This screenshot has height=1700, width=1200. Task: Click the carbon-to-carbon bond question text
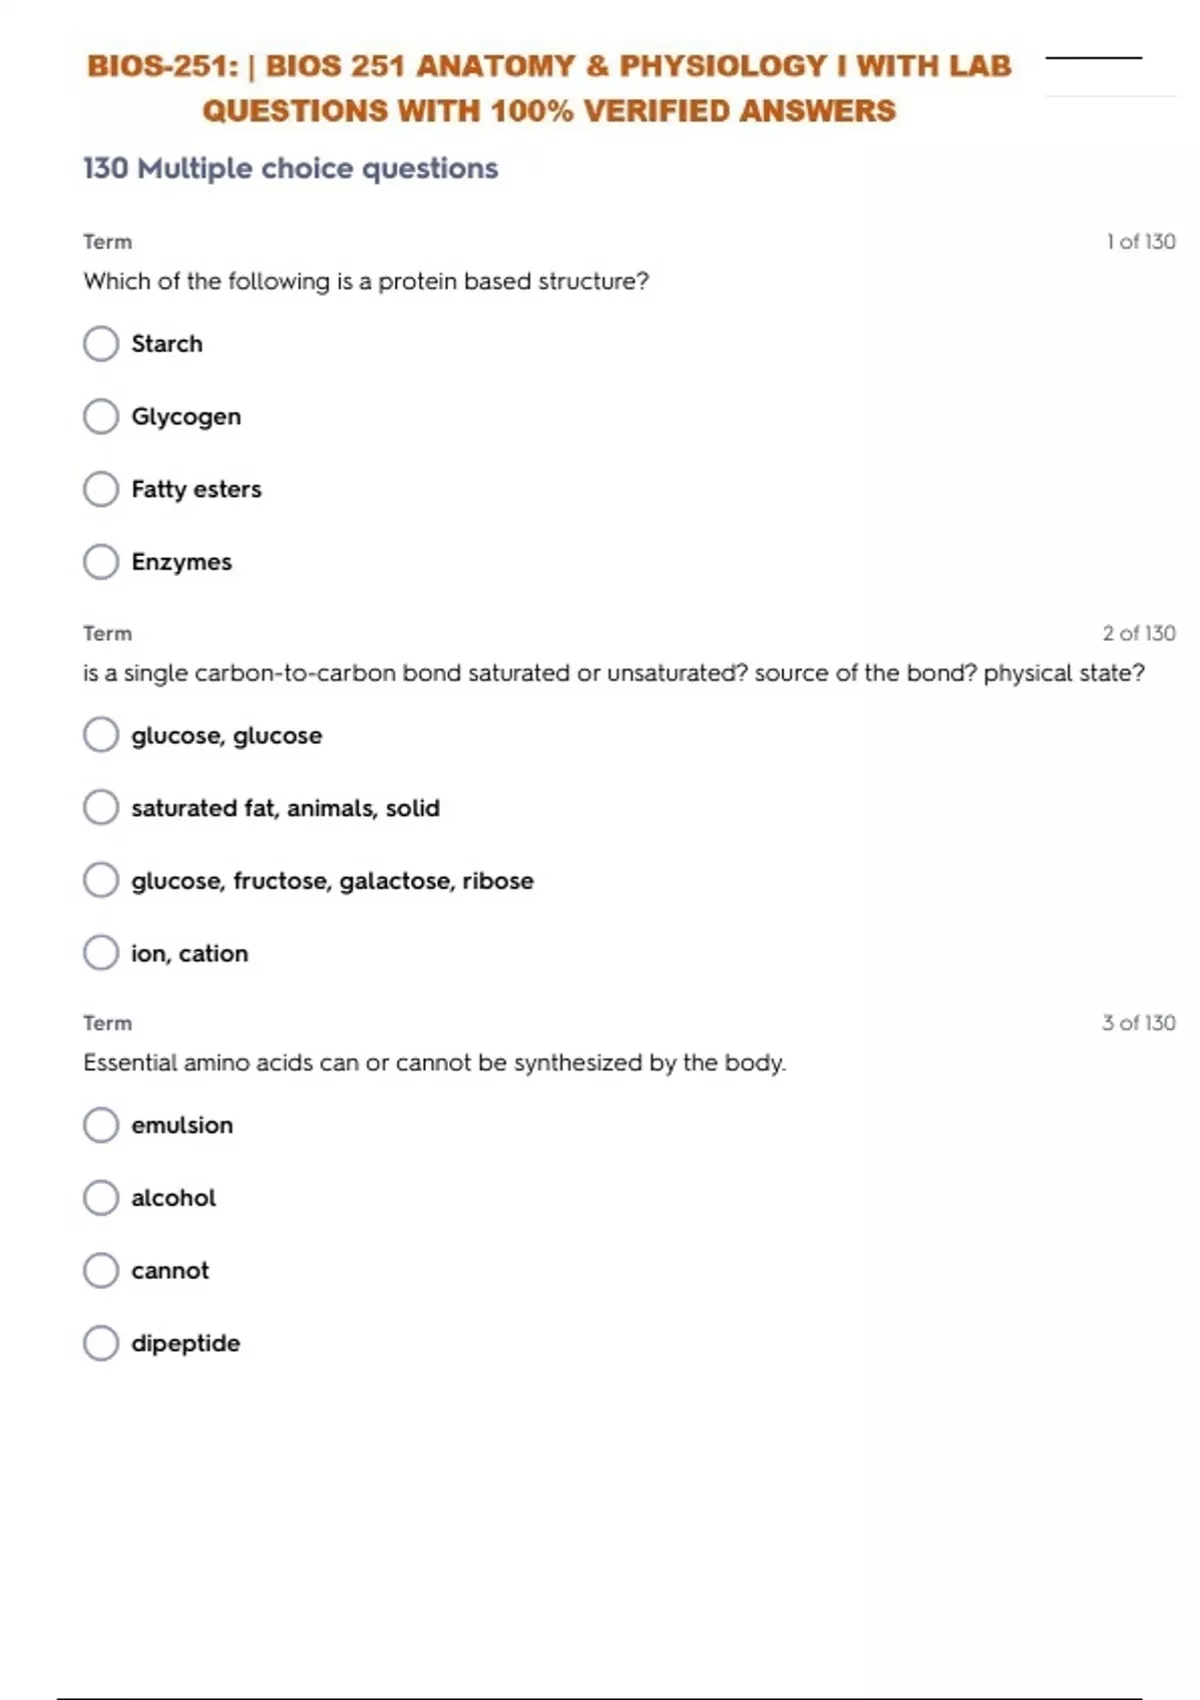pos(613,673)
